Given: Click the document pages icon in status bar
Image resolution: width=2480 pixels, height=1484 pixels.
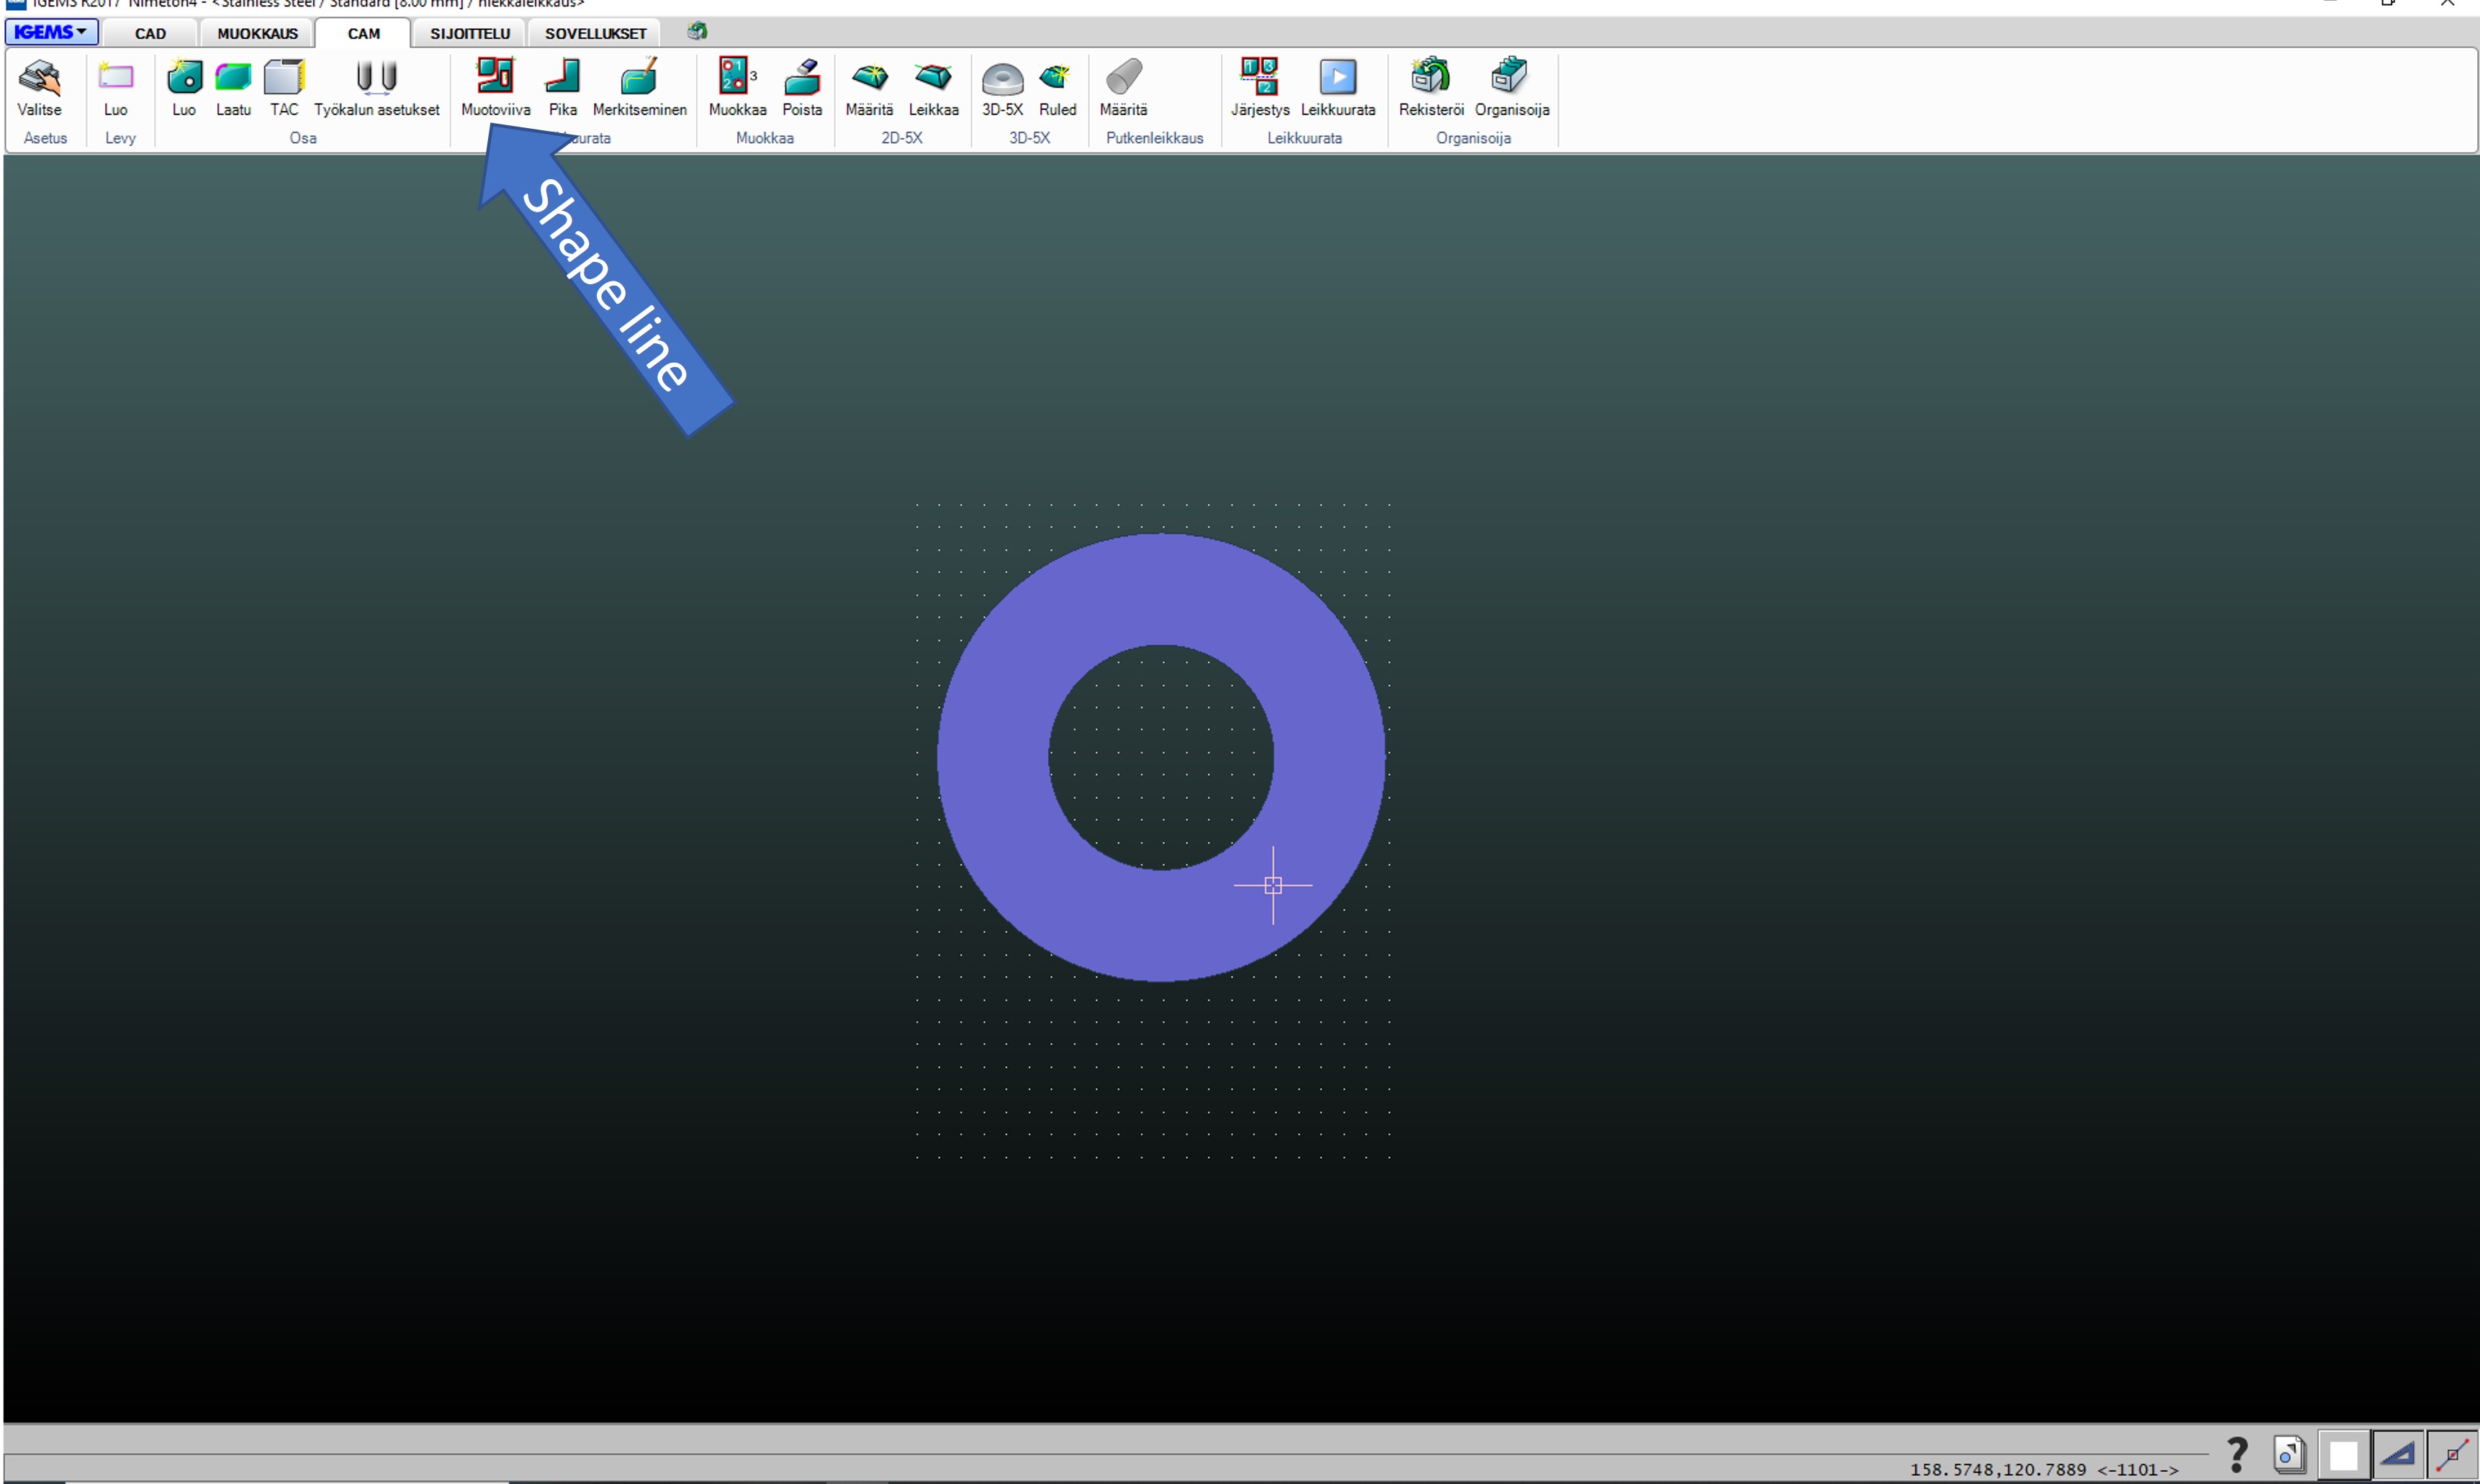Looking at the screenshot, I should click(2289, 1454).
